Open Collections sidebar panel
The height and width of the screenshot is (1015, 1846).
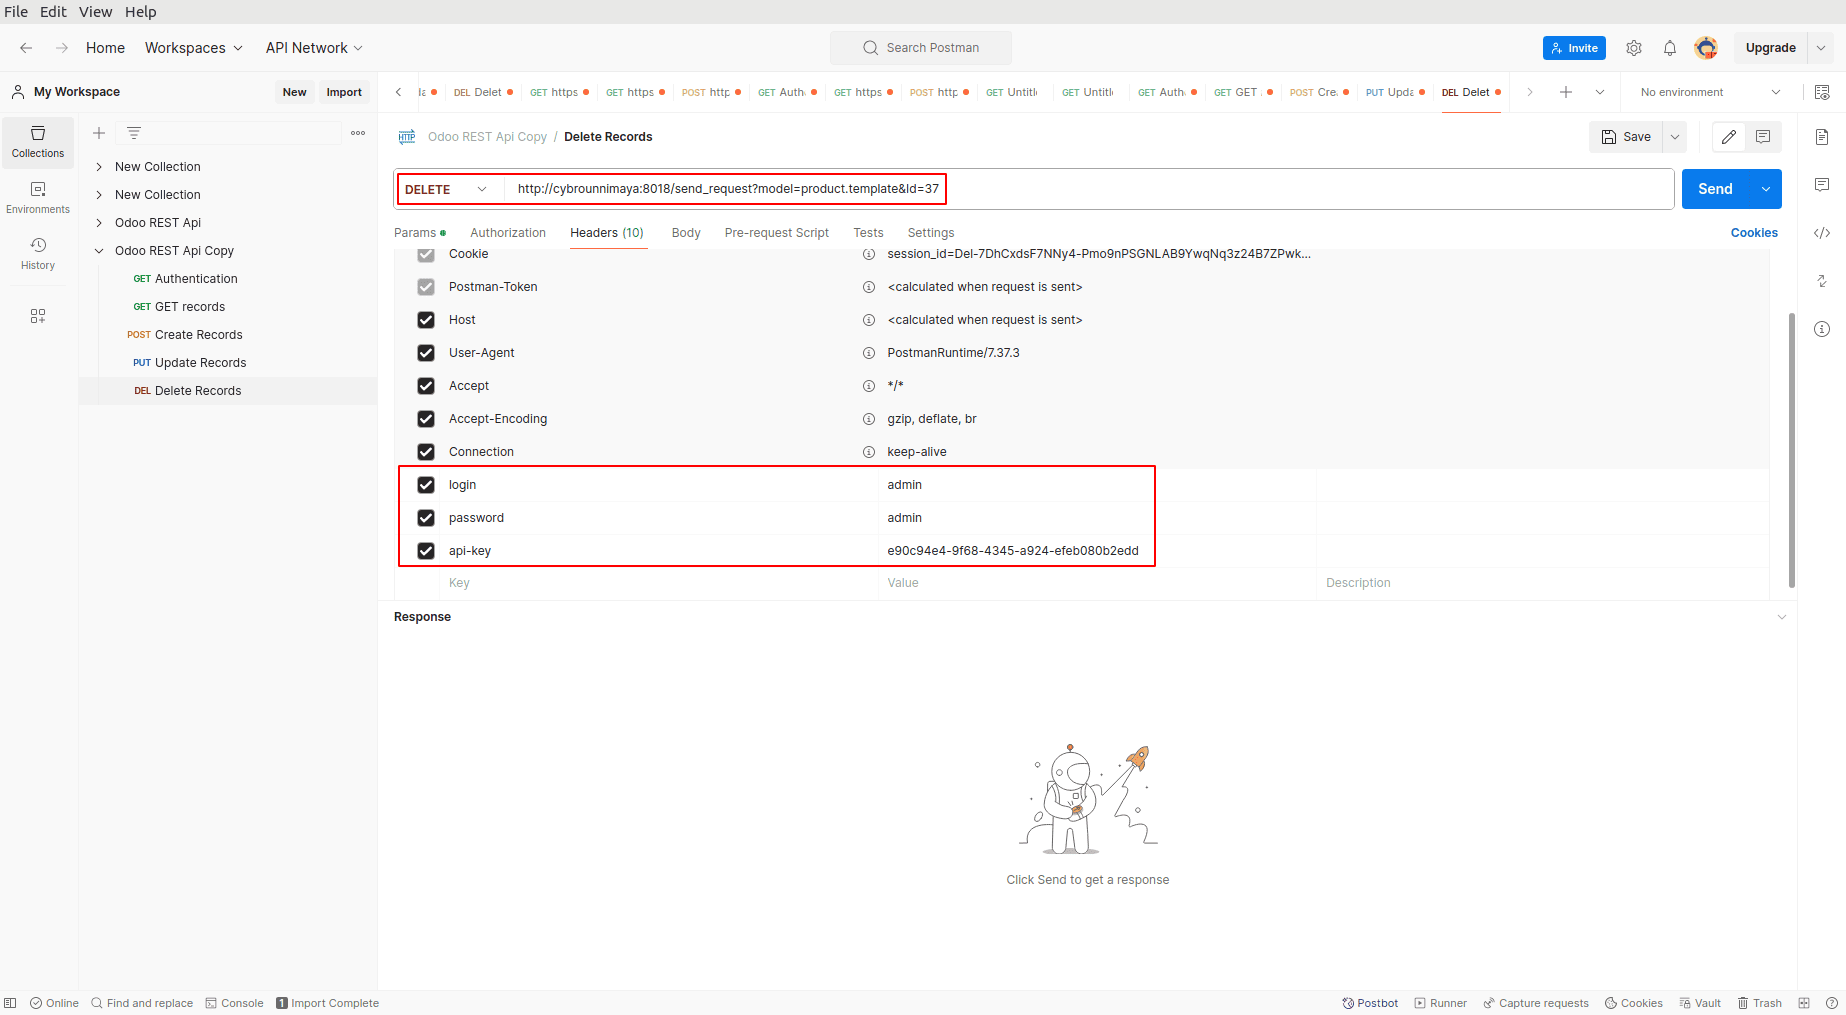coord(38,142)
